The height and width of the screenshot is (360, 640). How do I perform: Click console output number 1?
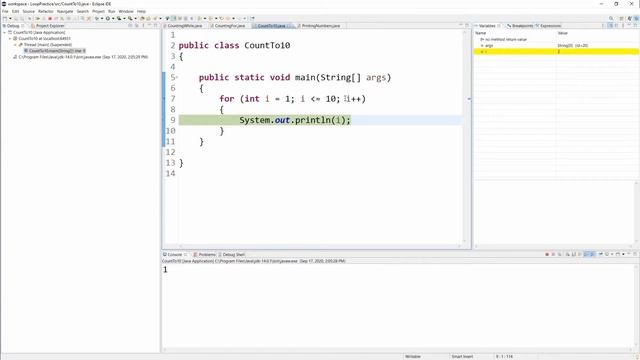click(165, 269)
